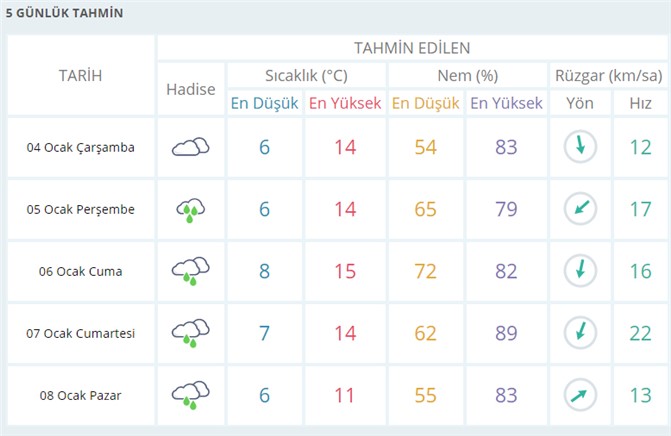The image size is (671, 436).
Task: Click the Hadise column header
Action: pyautogui.click(x=190, y=89)
